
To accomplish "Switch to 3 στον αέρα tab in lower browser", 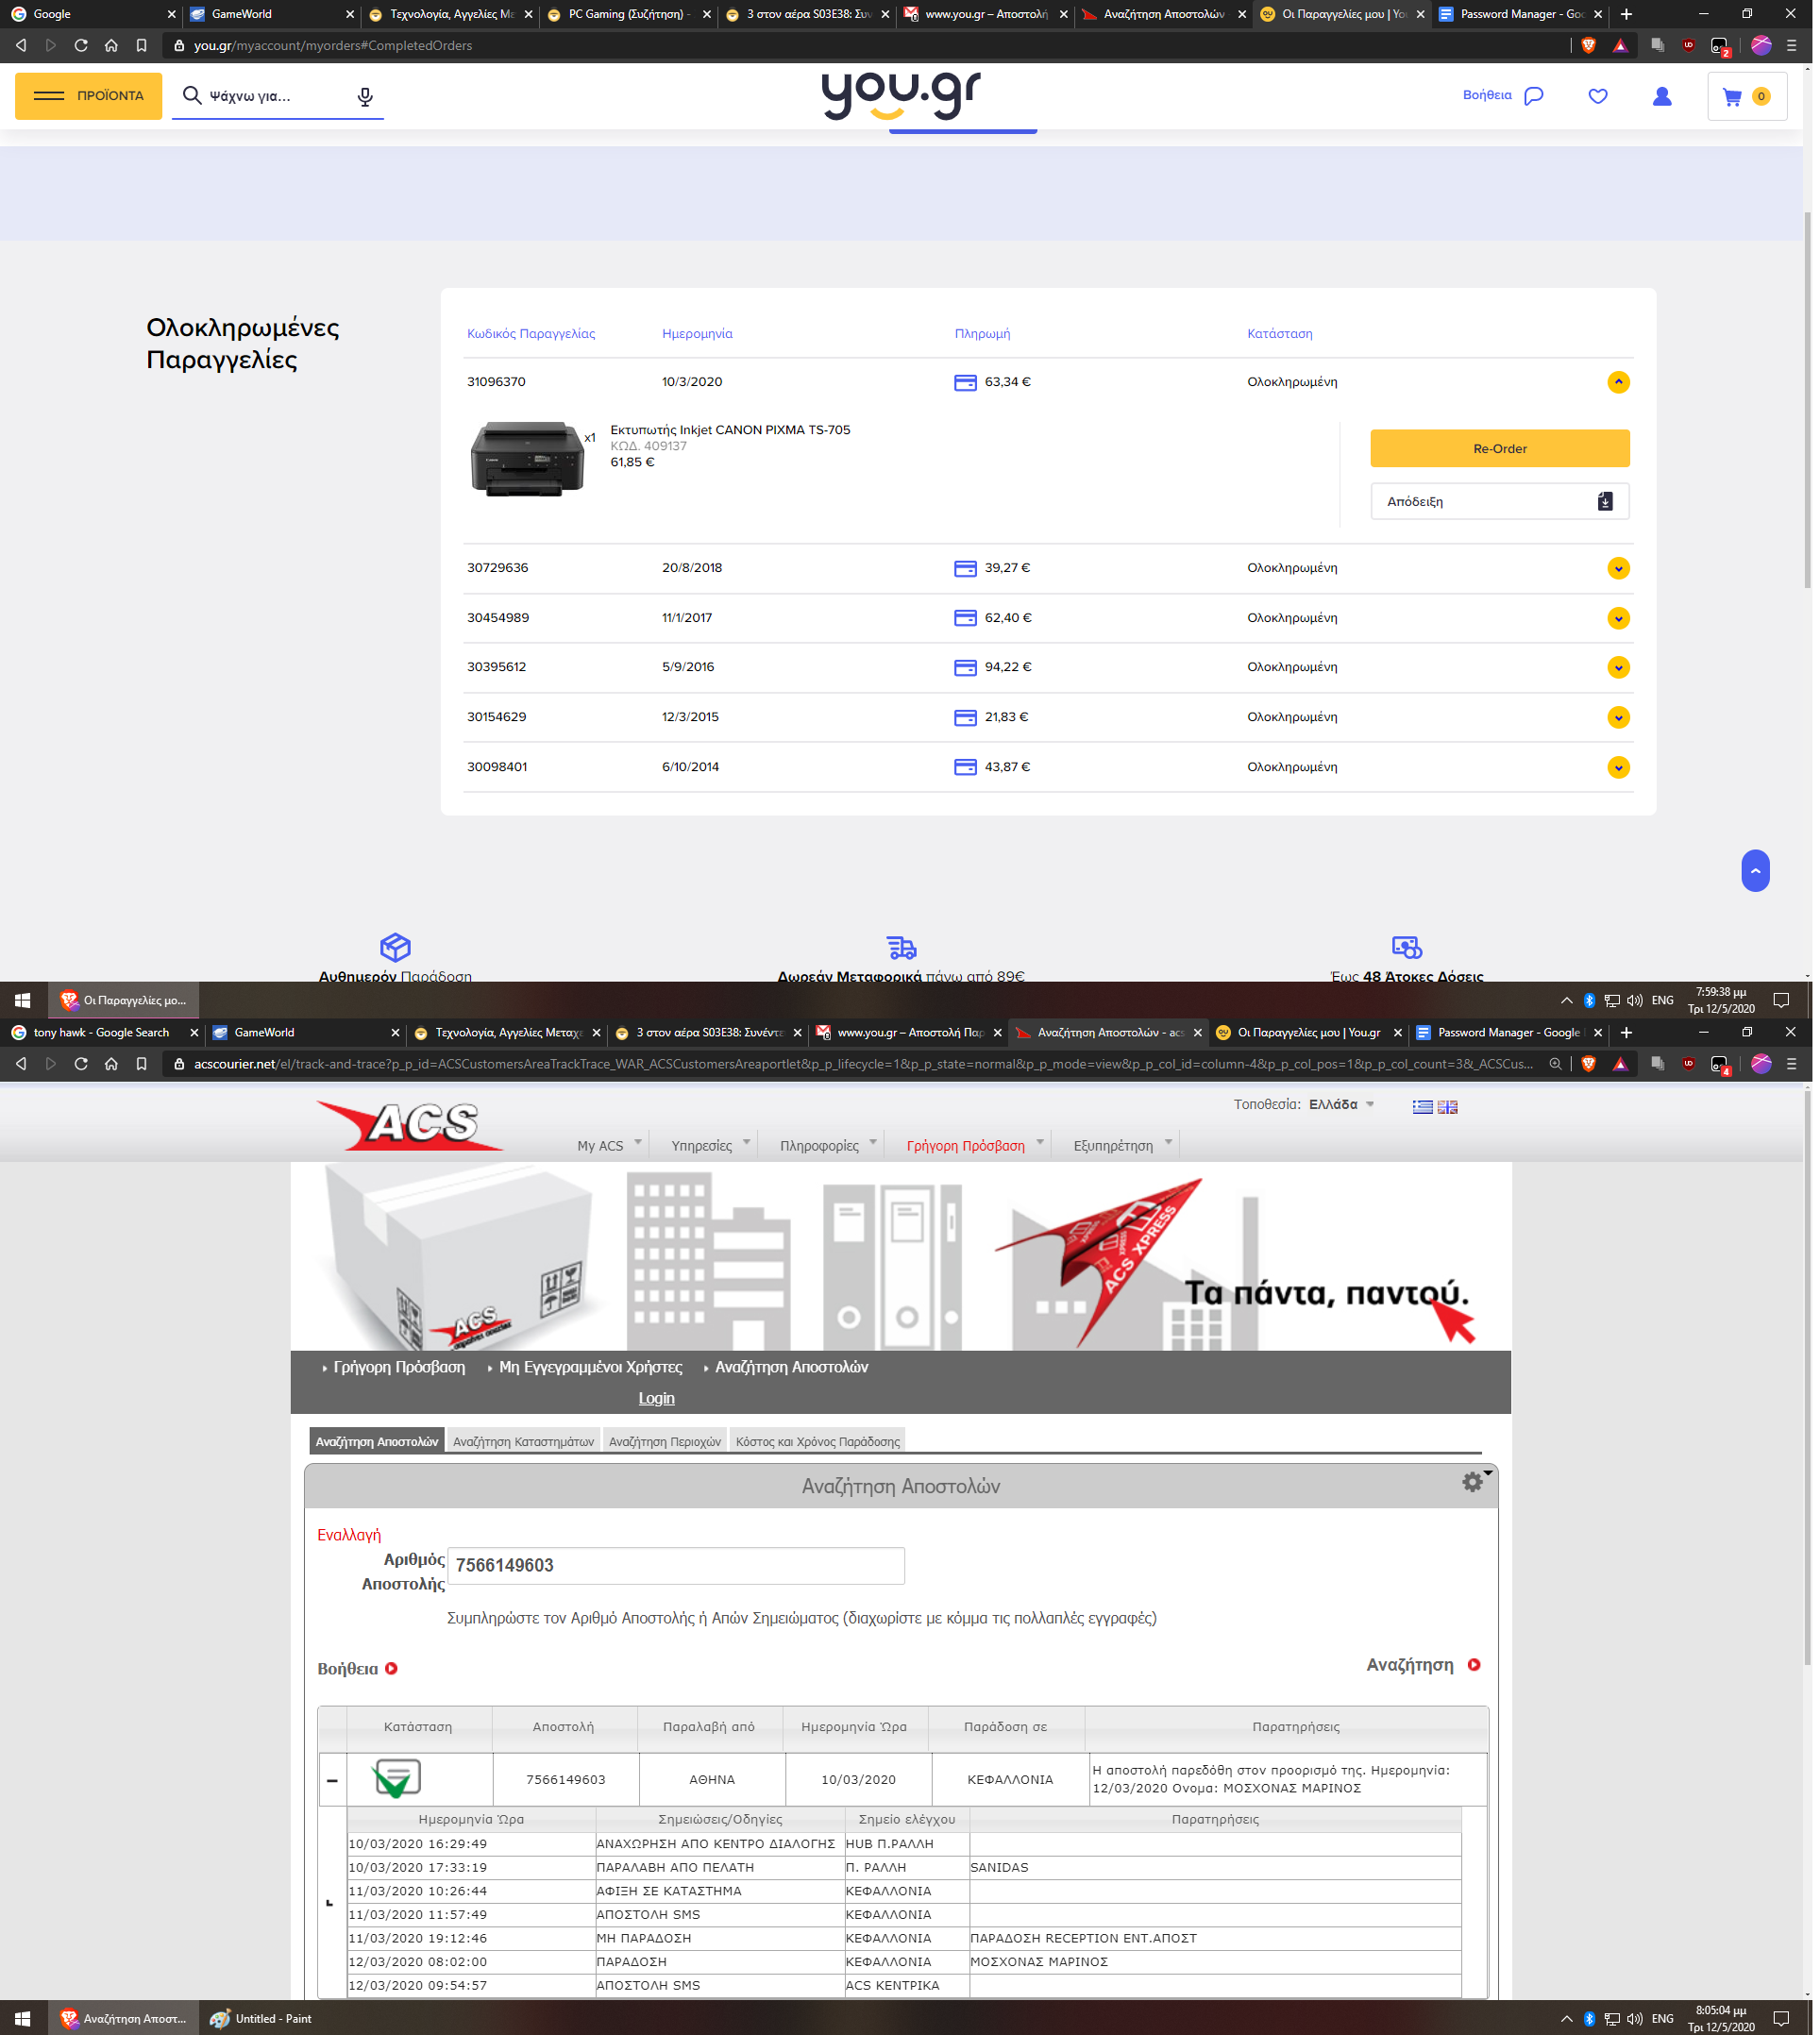I will pyautogui.click(x=706, y=1032).
